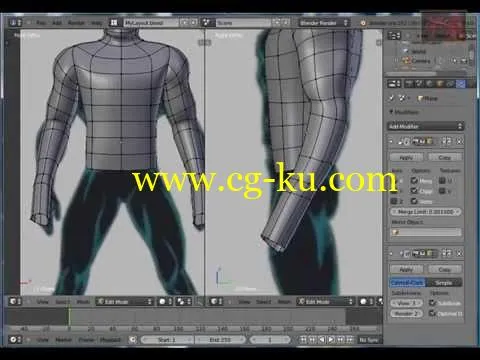The height and width of the screenshot is (360, 480).
Task: Toggle Merge option checkbox in Mirror modifier
Action: coord(414,180)
